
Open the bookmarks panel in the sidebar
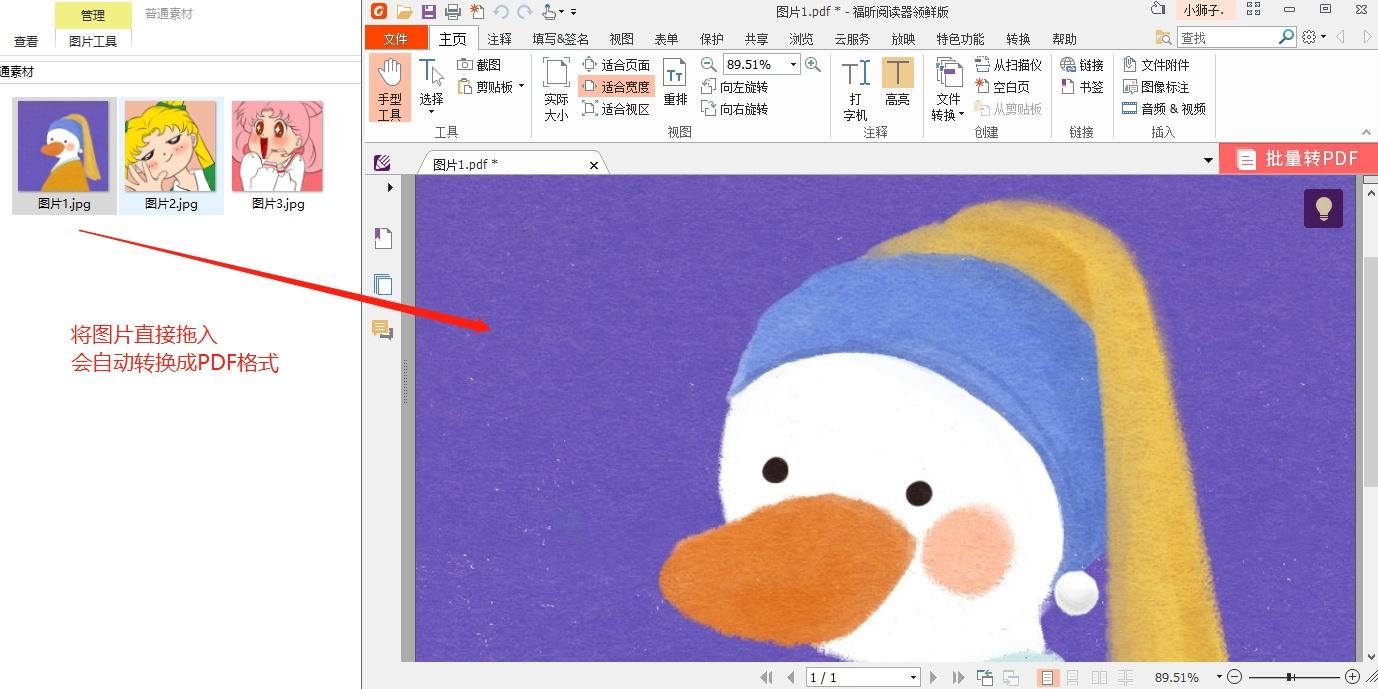383,238
